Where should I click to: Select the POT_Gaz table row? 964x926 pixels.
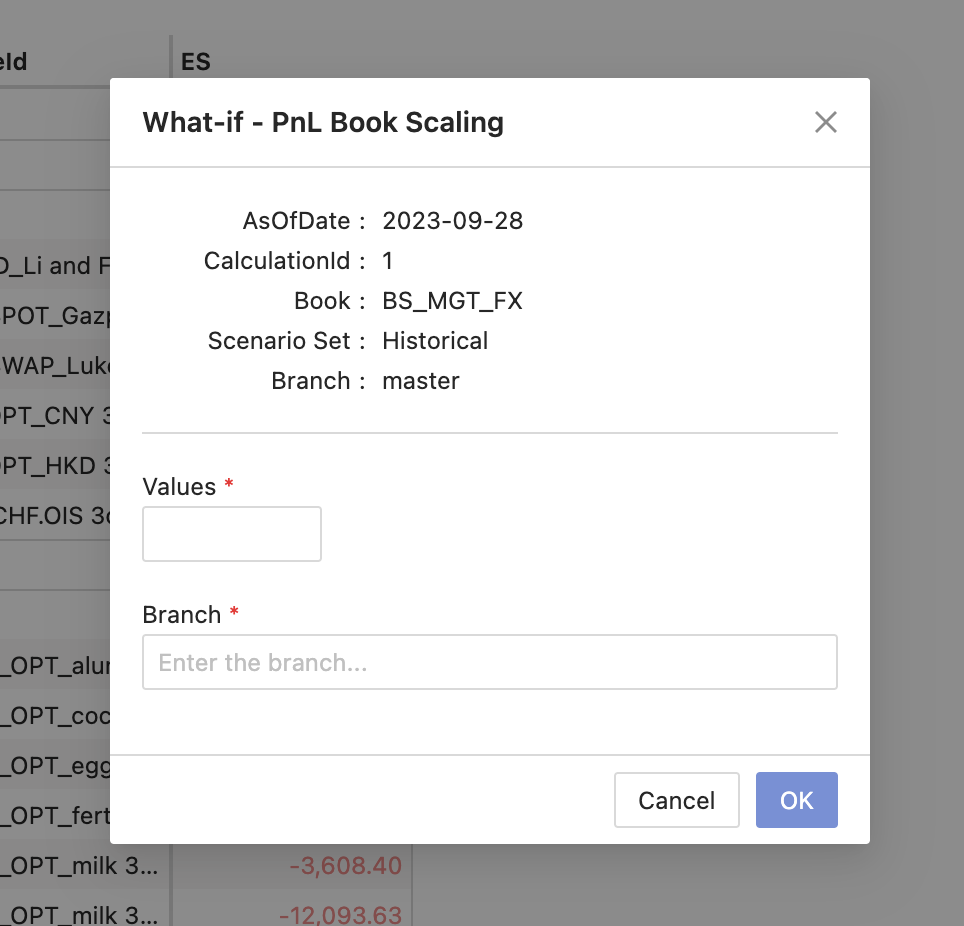[x=55, y=315]
